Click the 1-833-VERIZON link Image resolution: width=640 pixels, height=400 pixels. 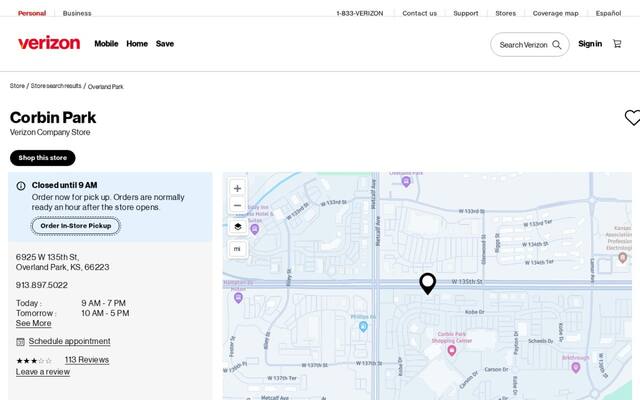click(360, 13)
